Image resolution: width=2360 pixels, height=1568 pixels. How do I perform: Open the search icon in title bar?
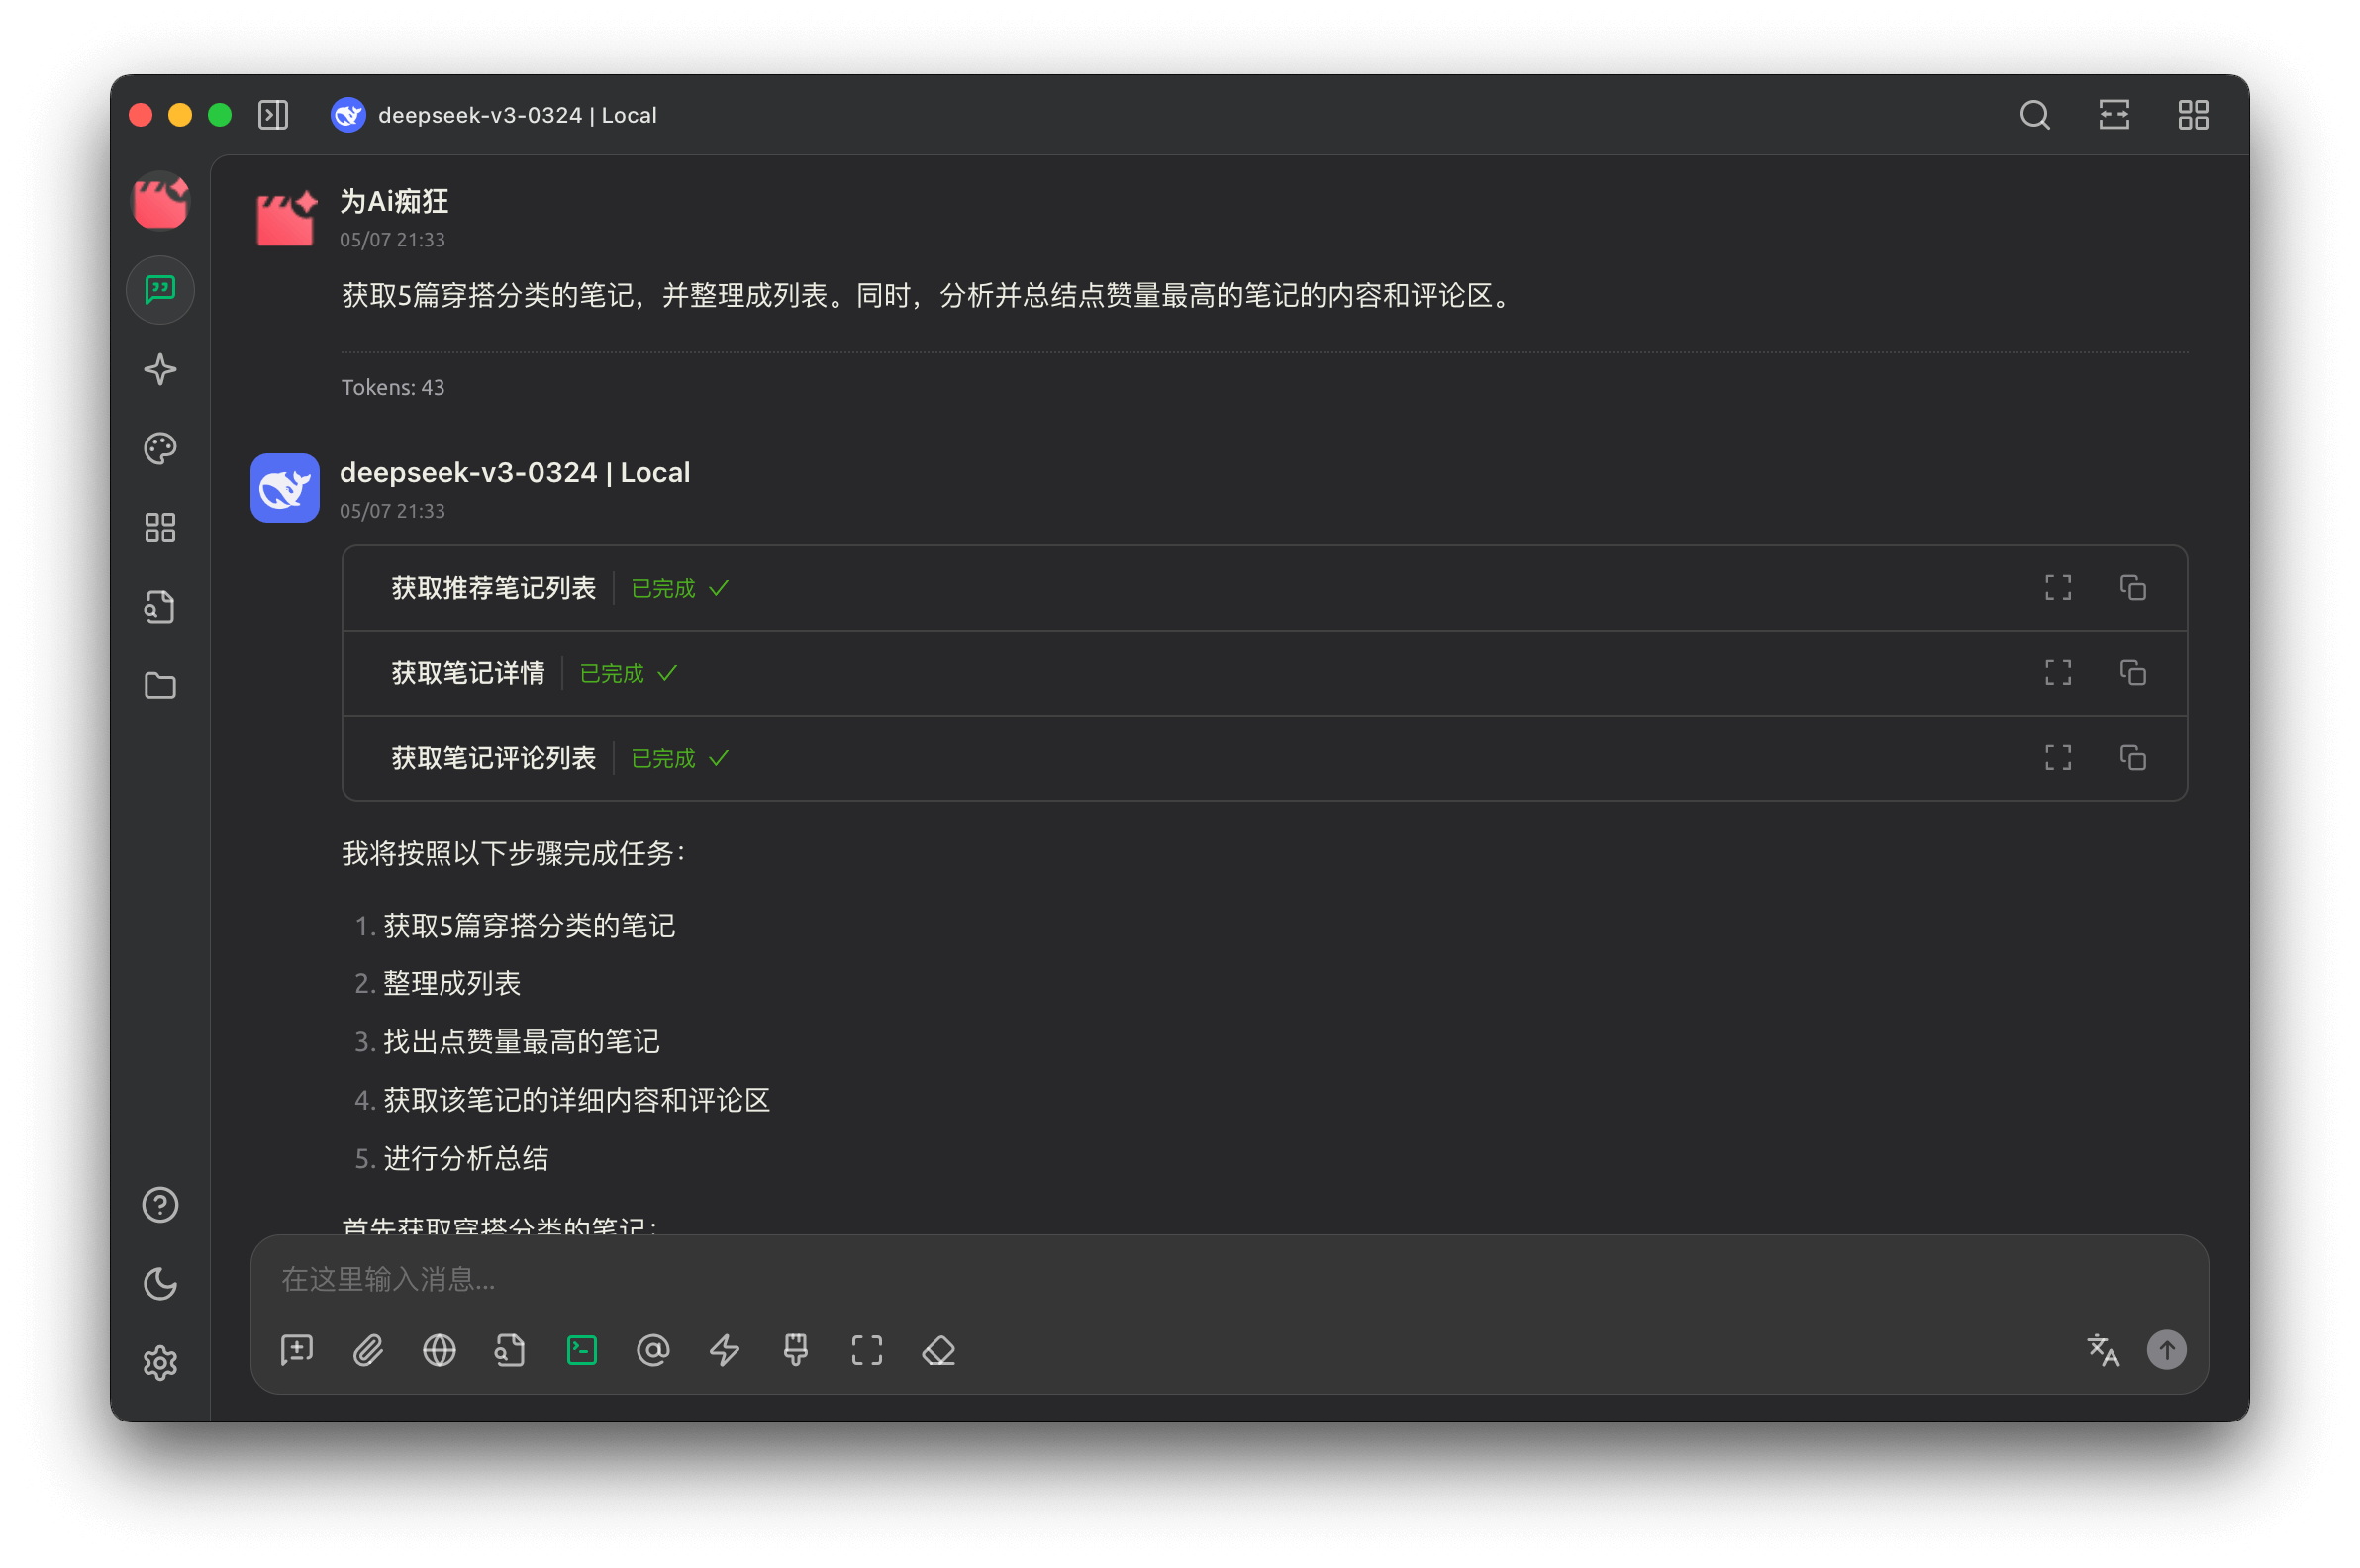(2034, 115)
